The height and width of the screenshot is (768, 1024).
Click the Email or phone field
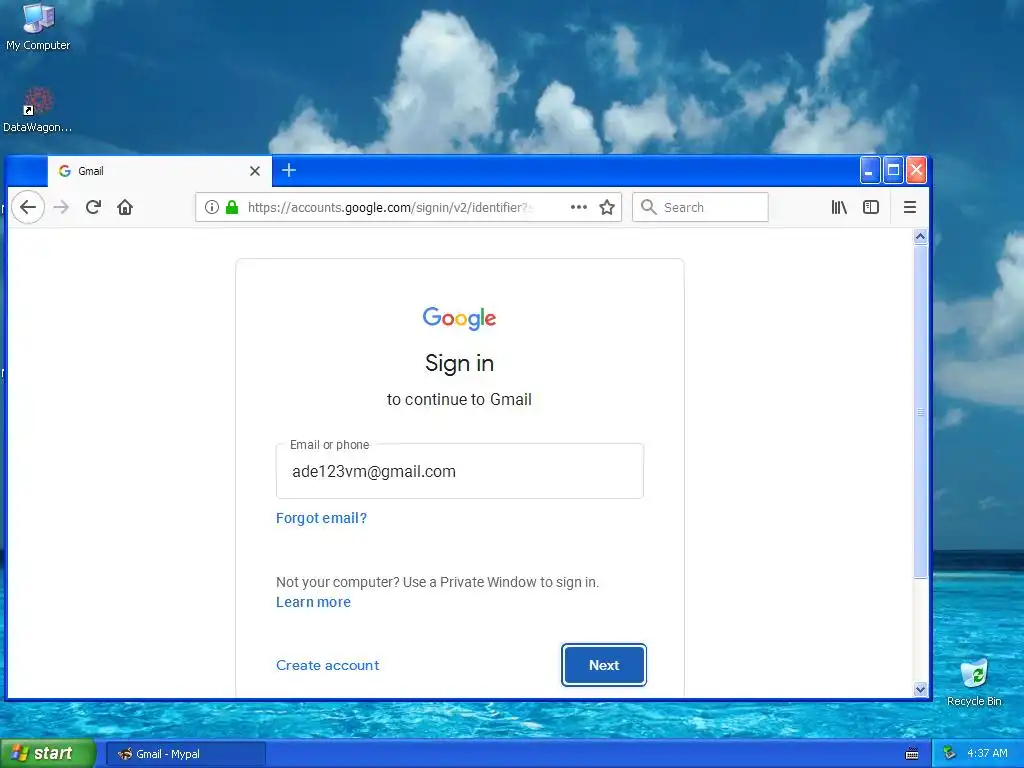click(x=460, y=471)
